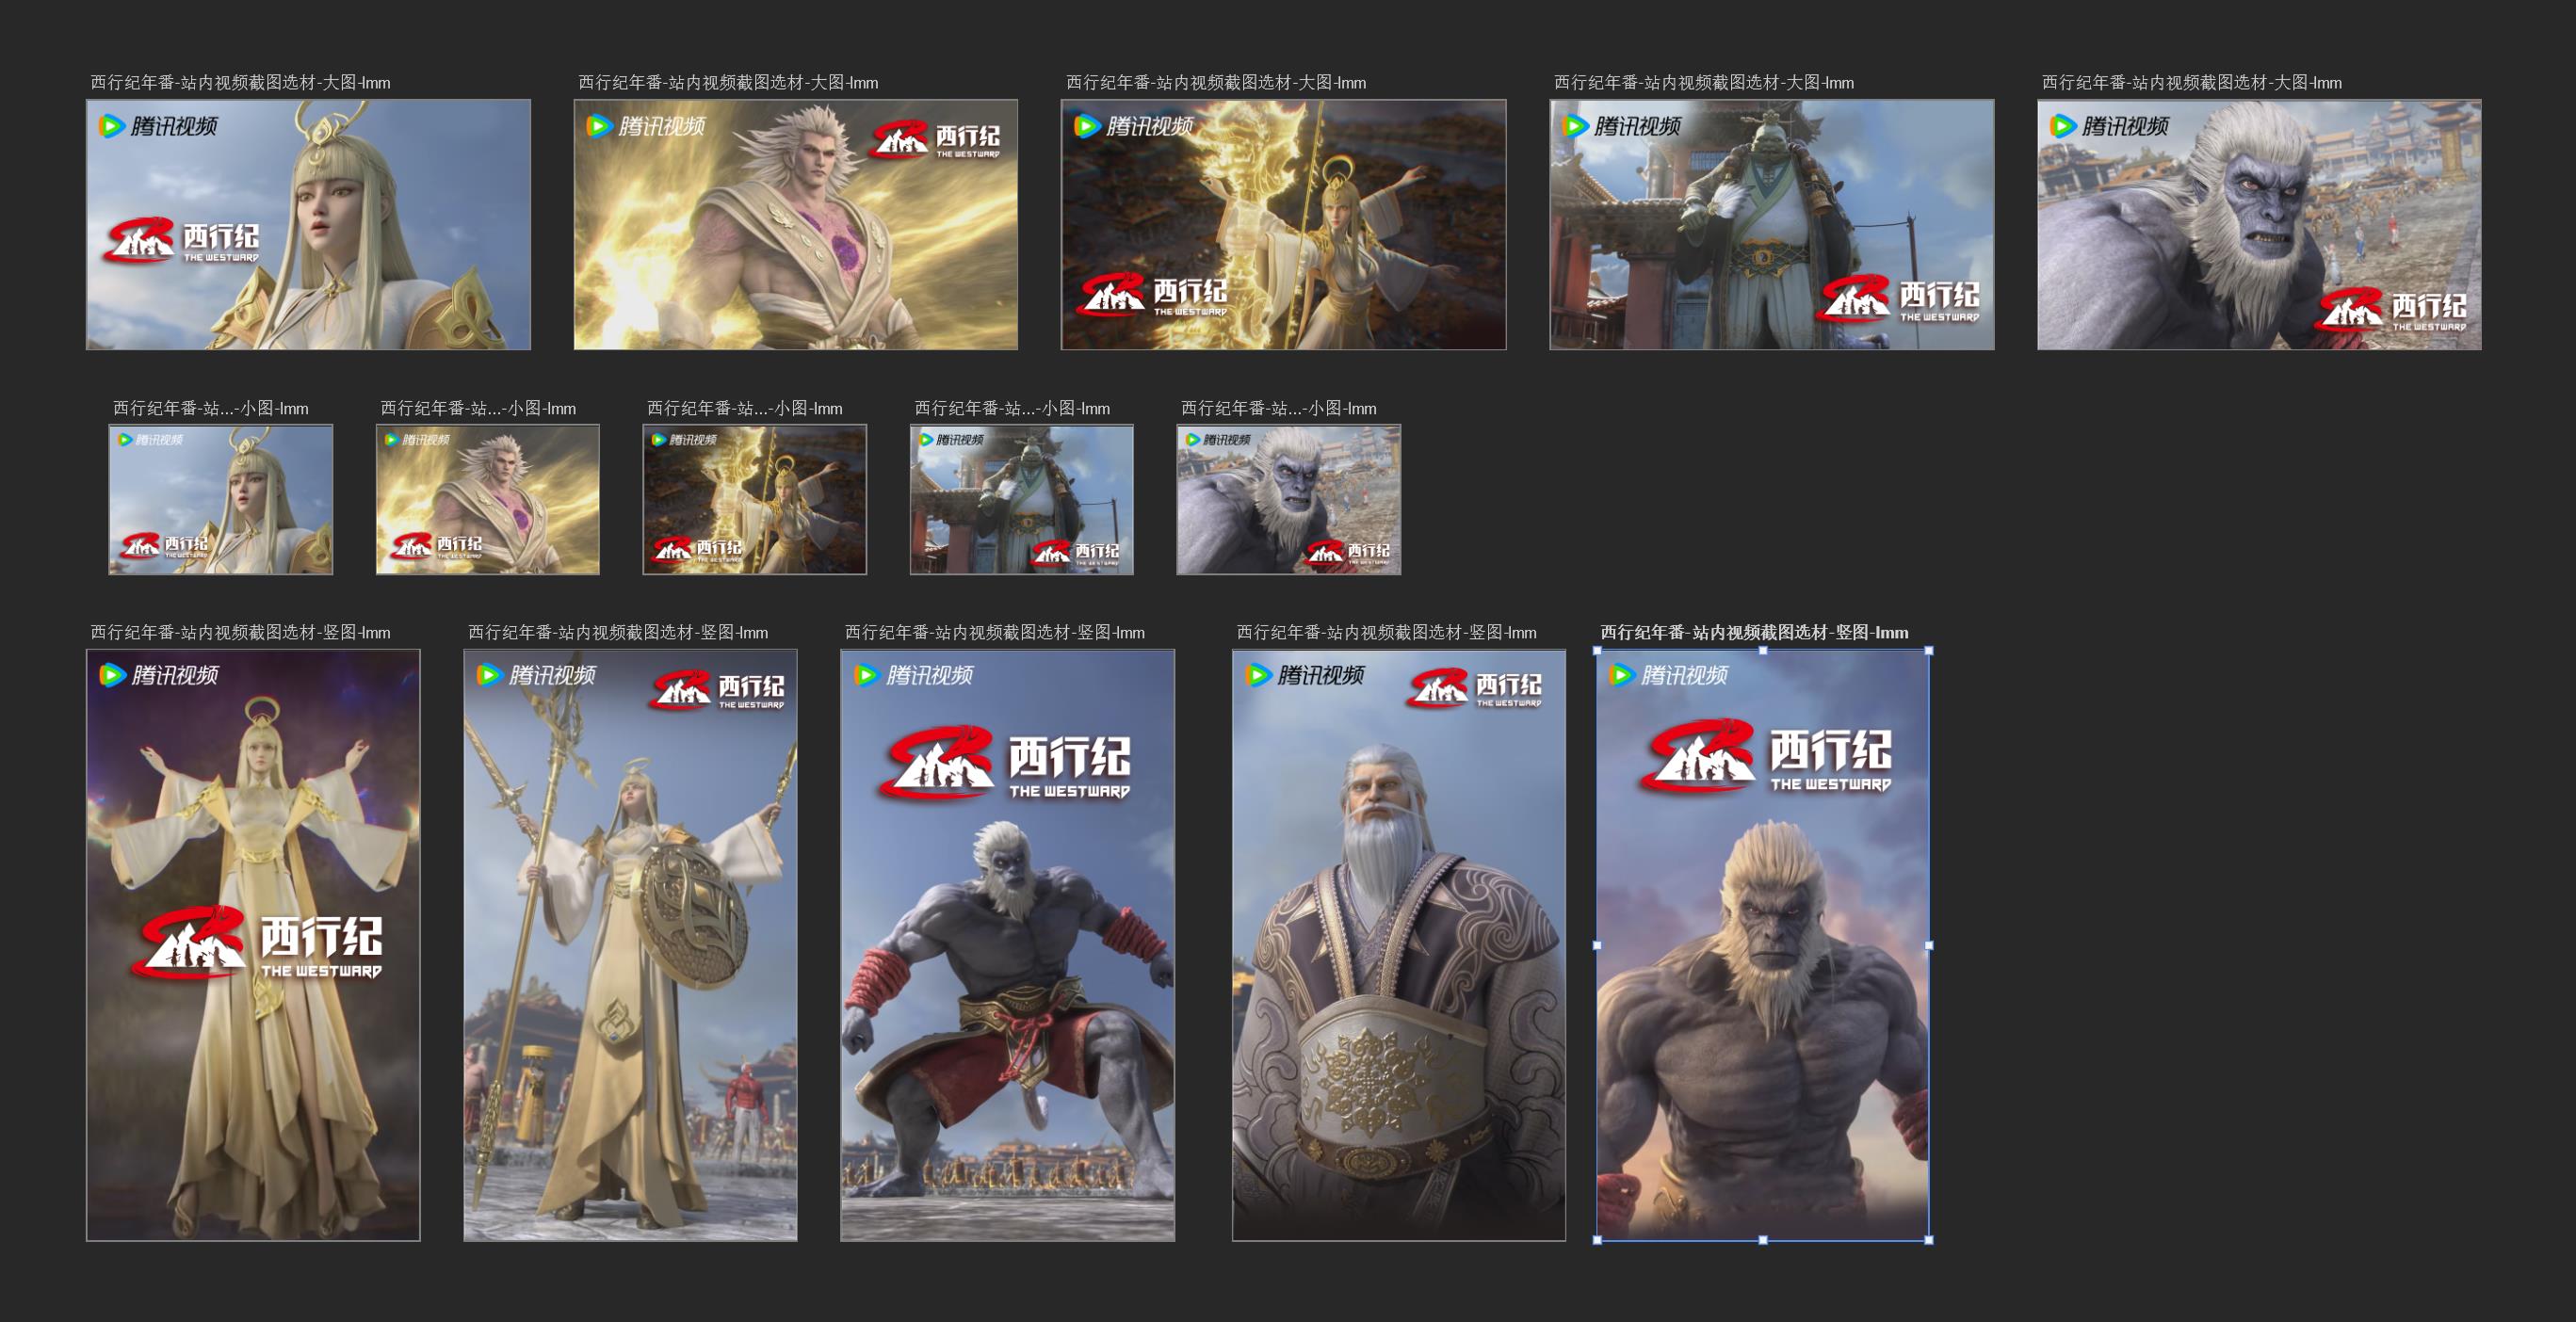Click the 大图-lmm title above the green-robed character artboard

[1704, 83]
